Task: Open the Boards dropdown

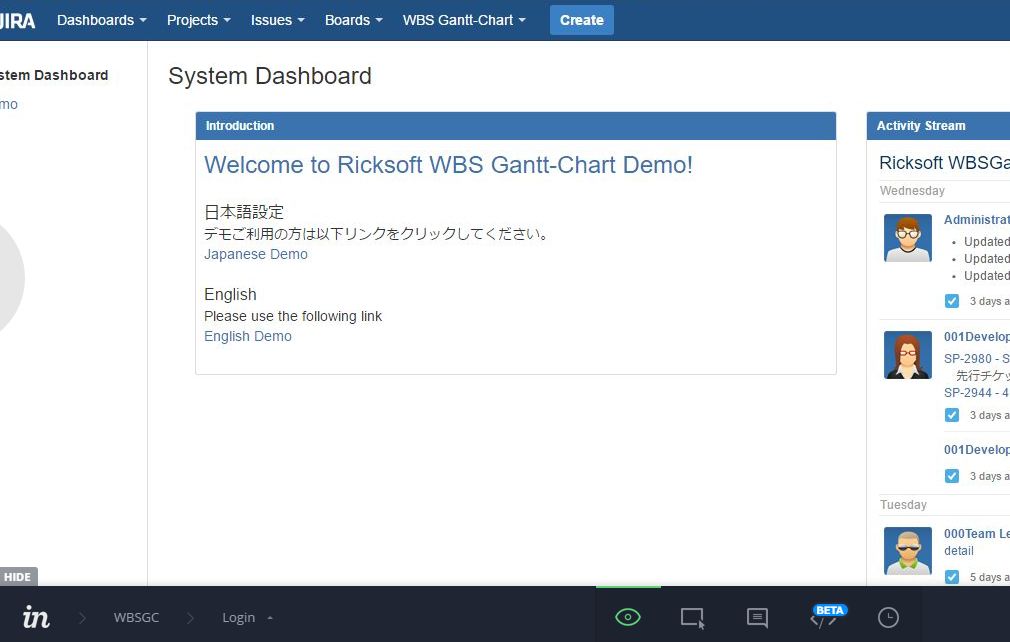Action: point(354,20)
